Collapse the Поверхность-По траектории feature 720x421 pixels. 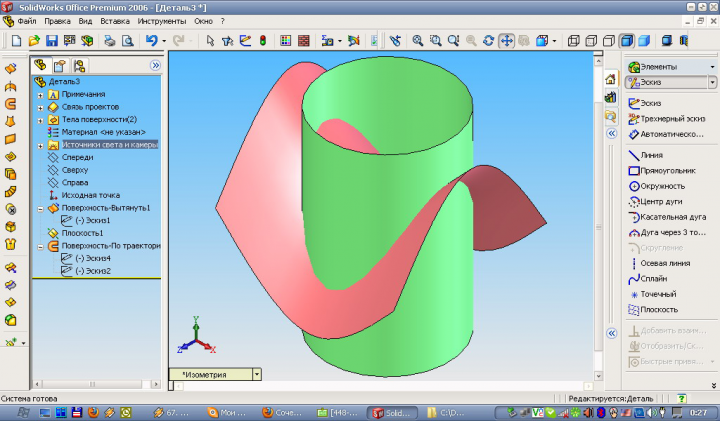pyautogui.click(x=40, y=247)
